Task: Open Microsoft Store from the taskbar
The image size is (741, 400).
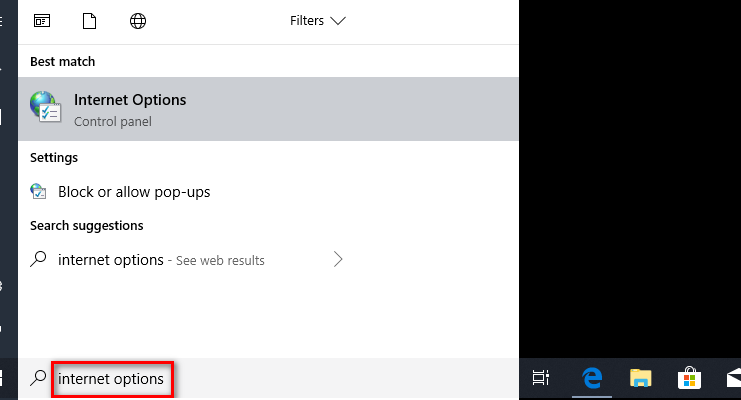Action: (x=689, y=378)
